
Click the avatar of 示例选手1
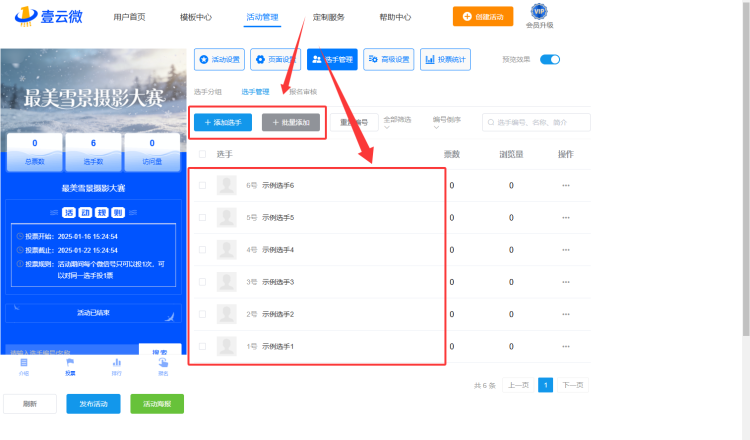pyautogui.click(x=227, y=346)
